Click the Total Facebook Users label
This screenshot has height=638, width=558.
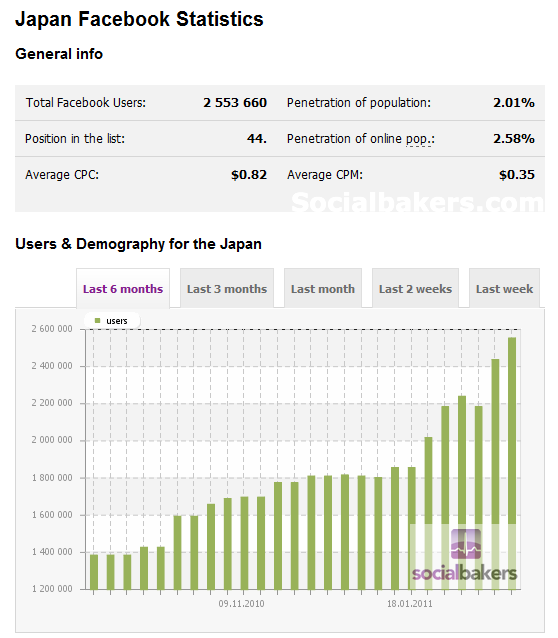86,103
